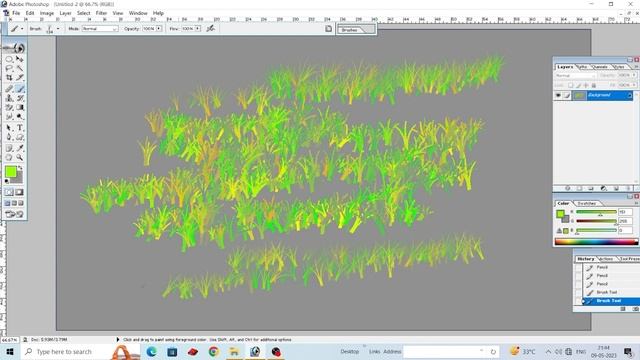Open the Mode Normal dropdown
Viewport: 640px width, 360px height.
click(100, 29)
